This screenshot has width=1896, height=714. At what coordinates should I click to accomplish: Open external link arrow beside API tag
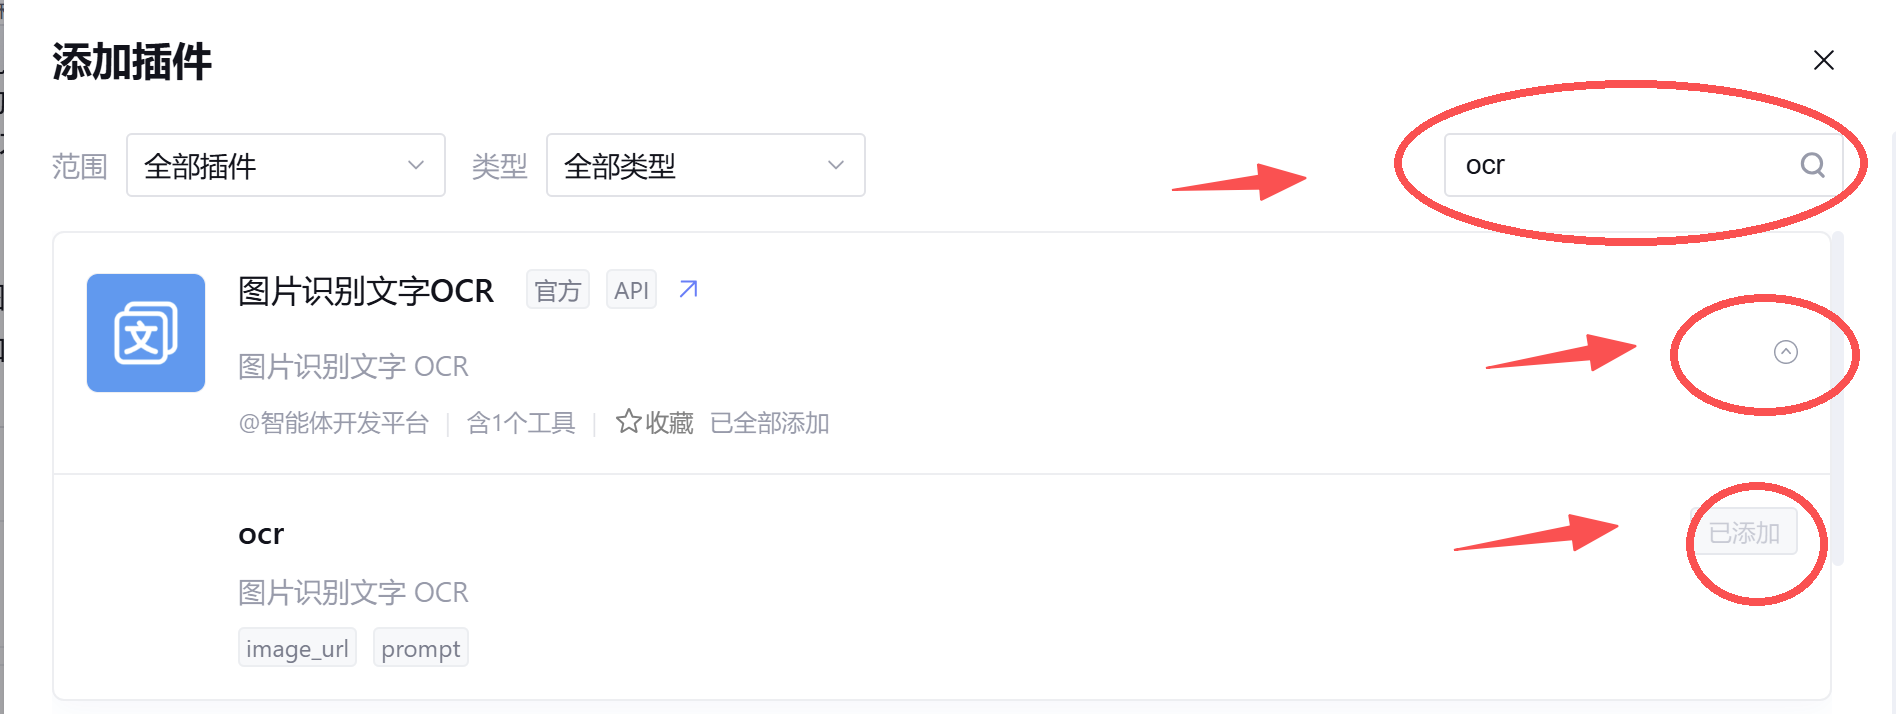tap(688, 289)
